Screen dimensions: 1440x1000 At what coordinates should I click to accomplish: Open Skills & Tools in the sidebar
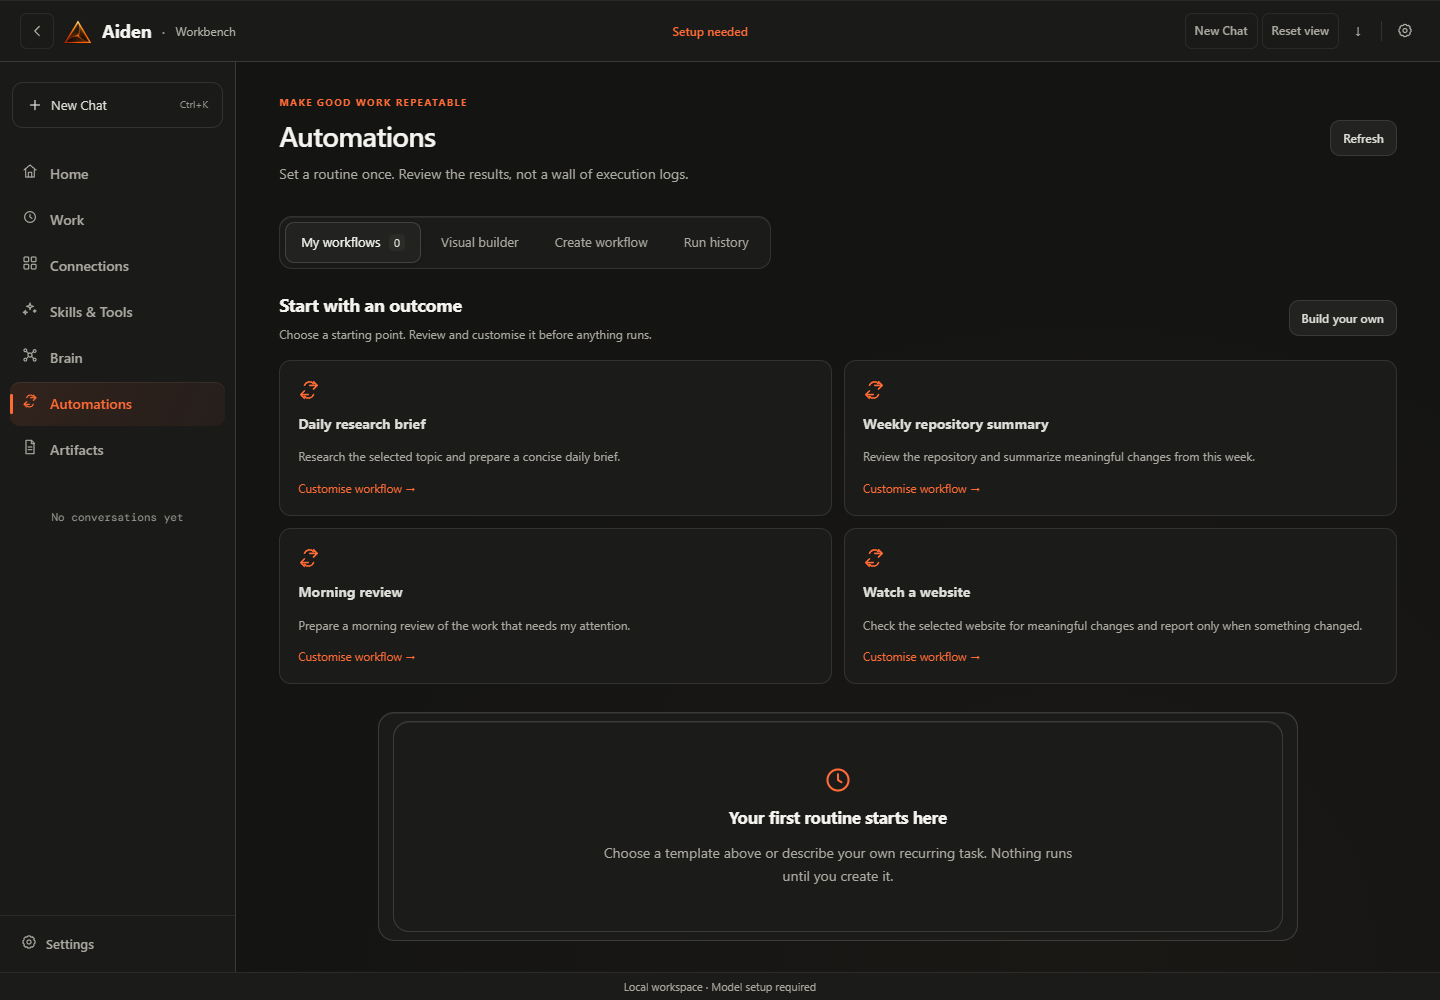tap(117, 312)
